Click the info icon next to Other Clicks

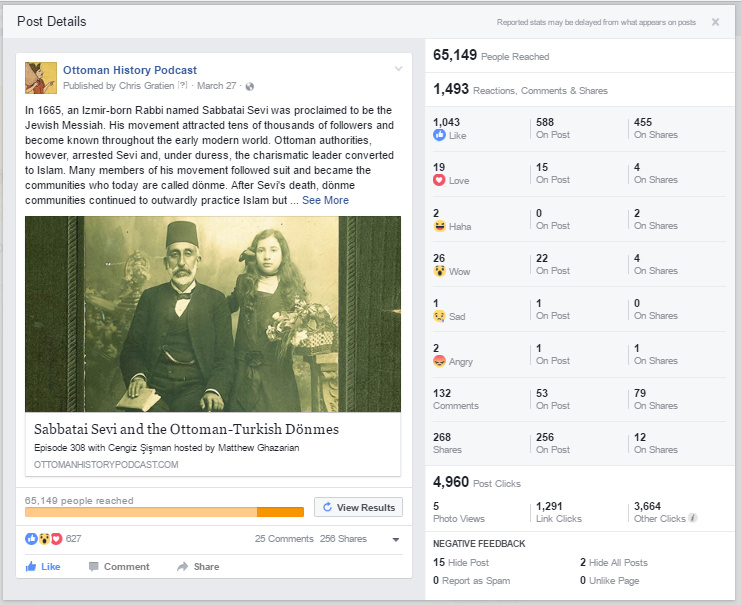692,518
